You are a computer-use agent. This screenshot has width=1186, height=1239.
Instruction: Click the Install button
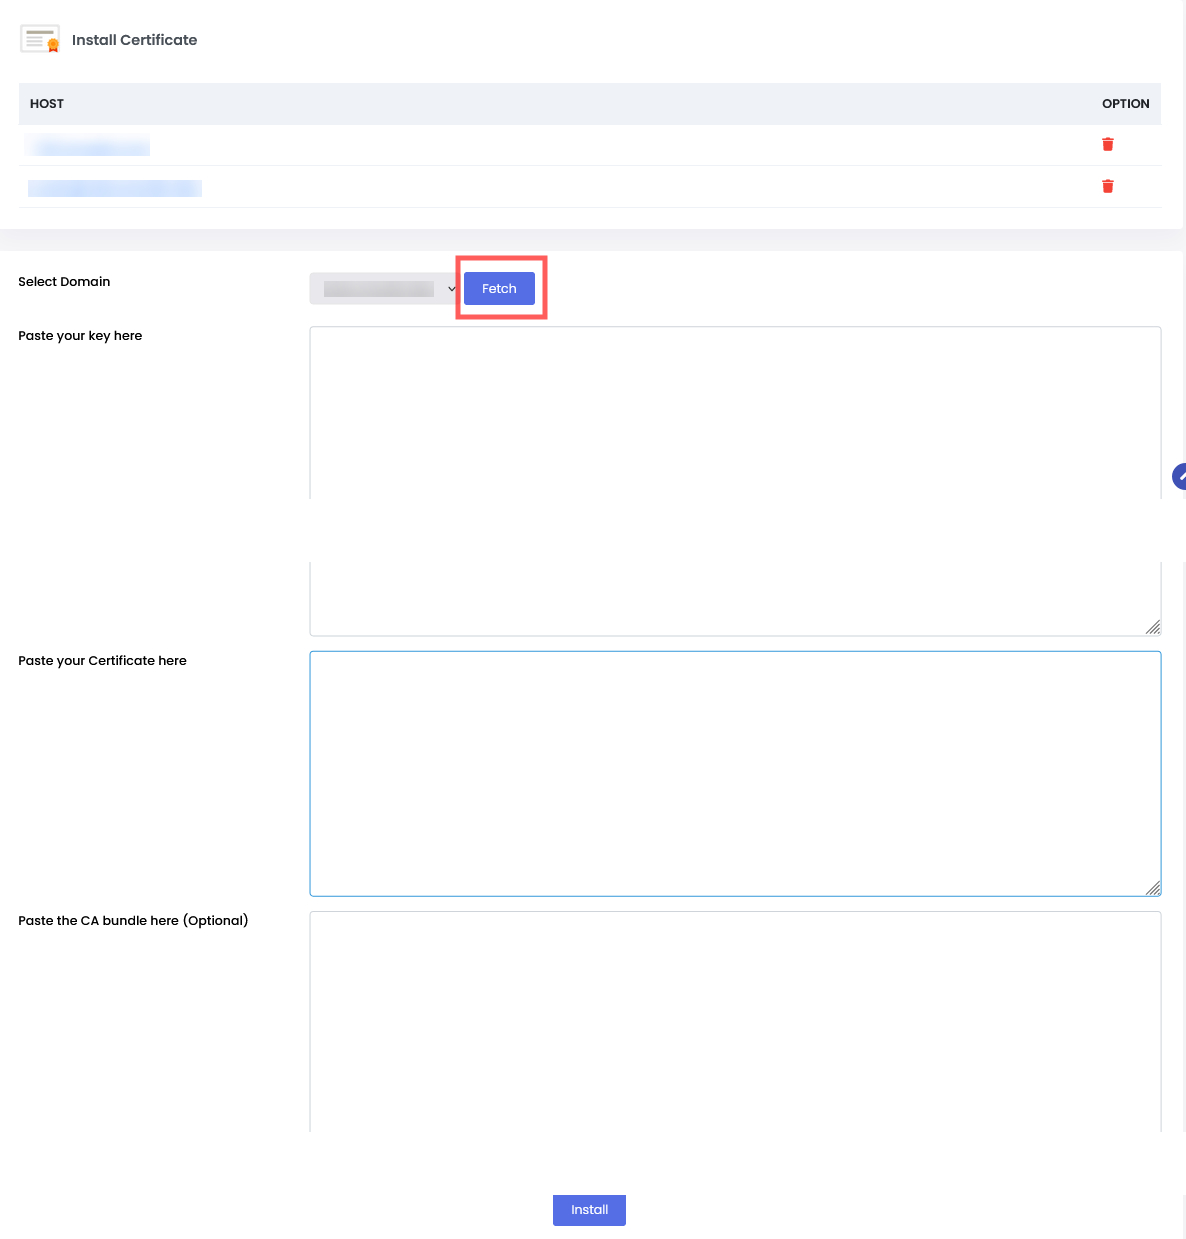589,1210
